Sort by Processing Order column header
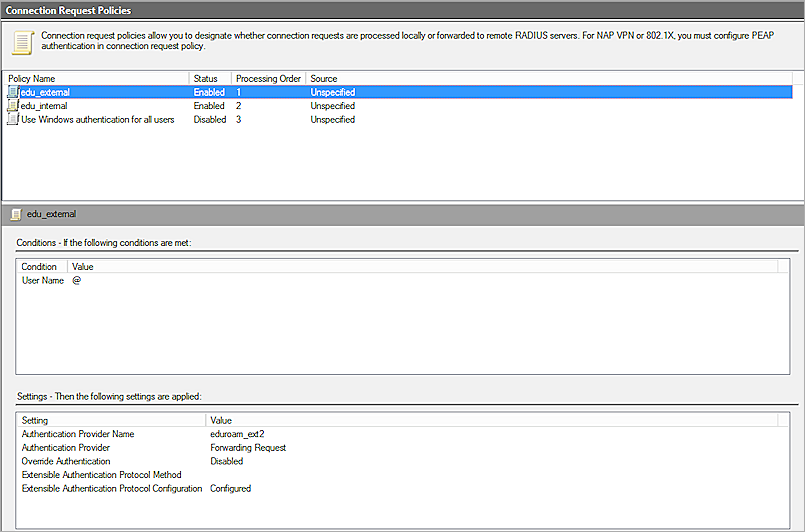805x532 pixels. (268, 78)
